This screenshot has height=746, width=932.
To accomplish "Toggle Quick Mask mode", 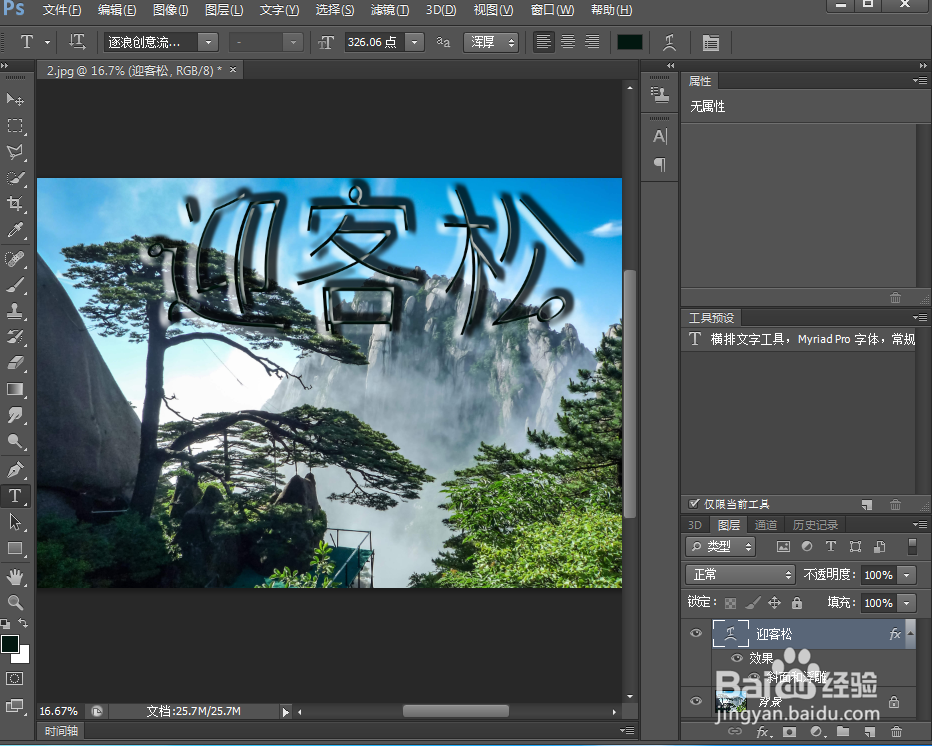I will click(15, 679).
